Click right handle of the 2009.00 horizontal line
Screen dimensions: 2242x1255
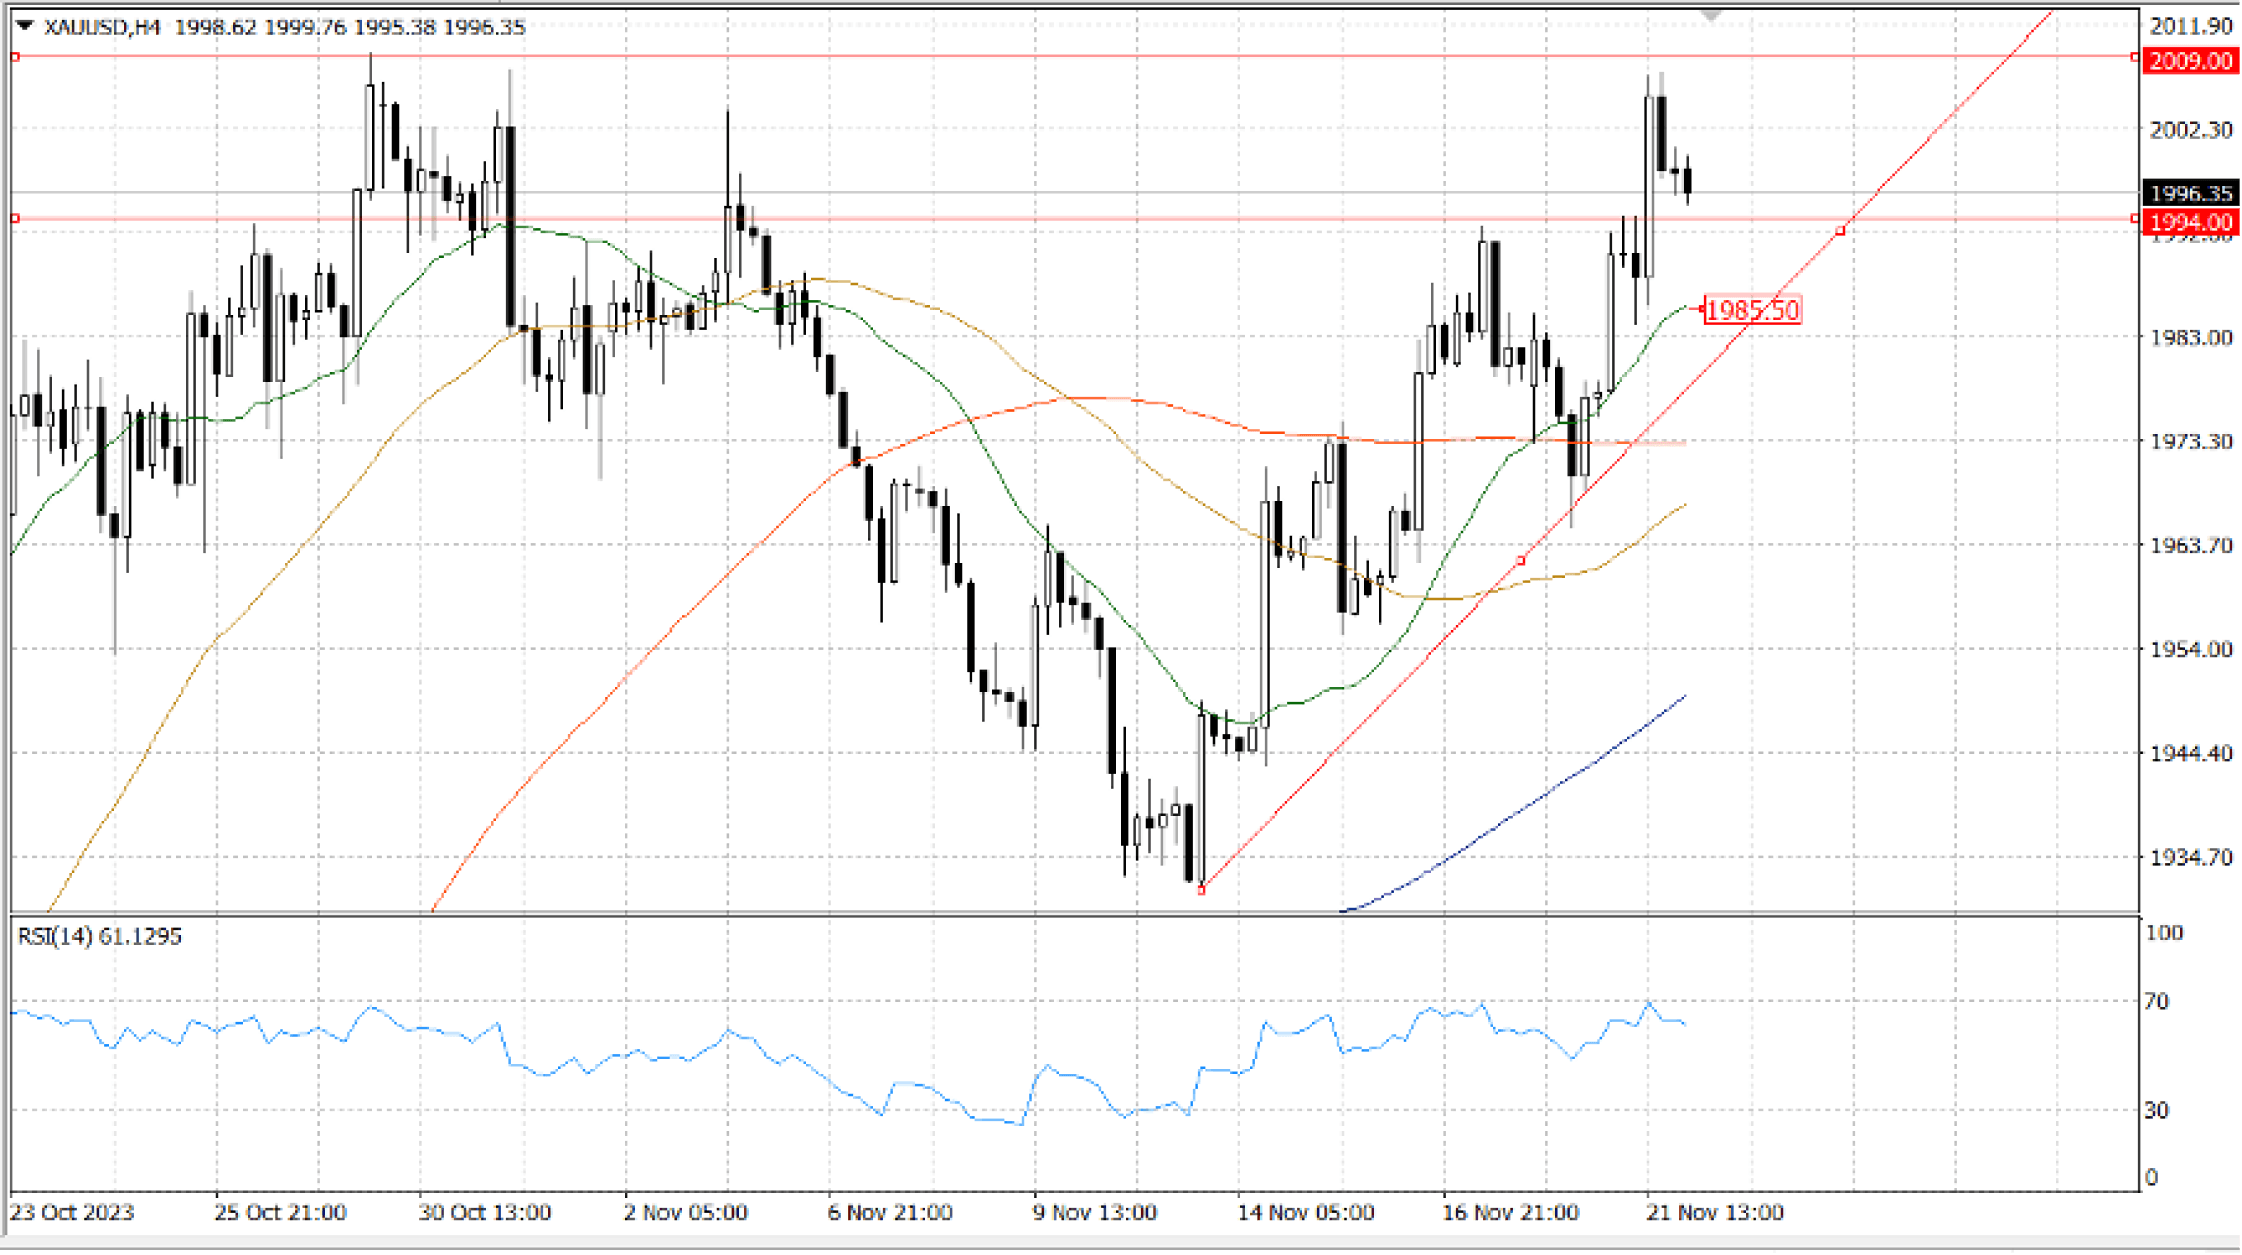click(x=2134, y=57)
